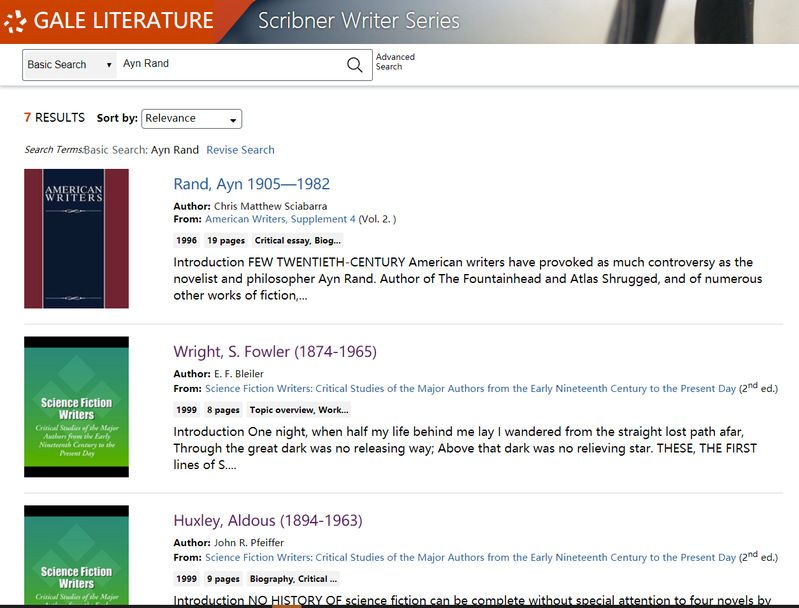Open the Huxley, Aldous (1894-1963) article
799x608 pixels.
point(268,521)
